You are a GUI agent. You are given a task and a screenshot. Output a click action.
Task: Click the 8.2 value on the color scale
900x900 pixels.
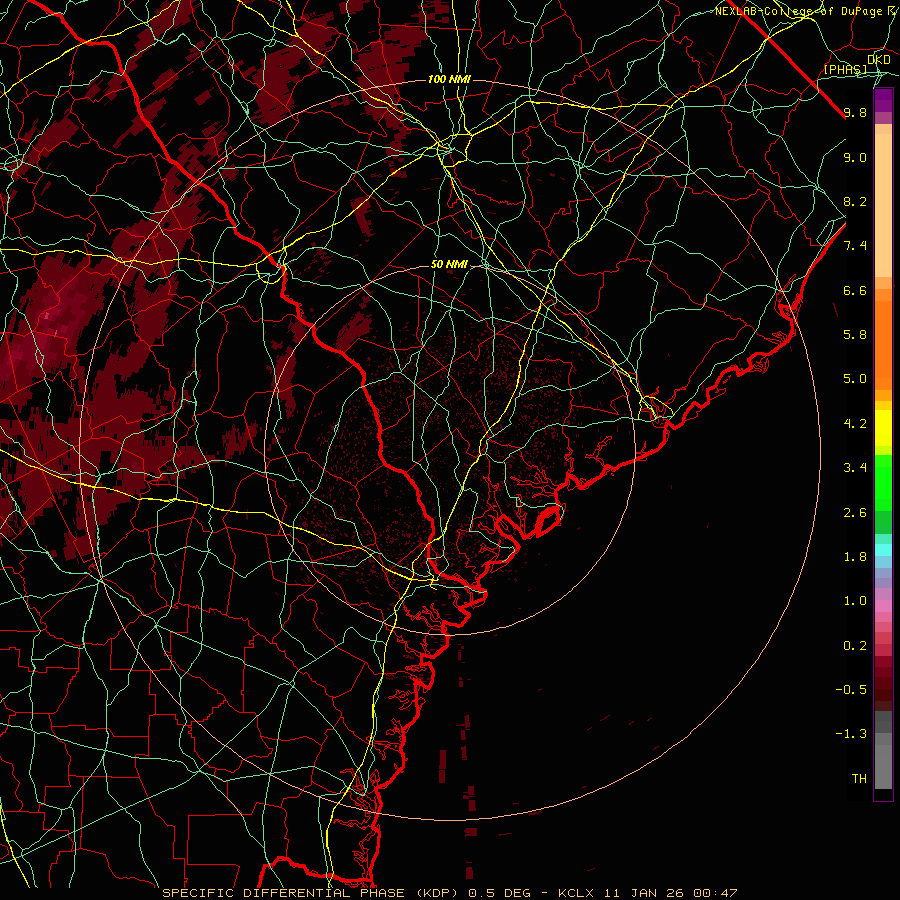(x=855, y=201)
